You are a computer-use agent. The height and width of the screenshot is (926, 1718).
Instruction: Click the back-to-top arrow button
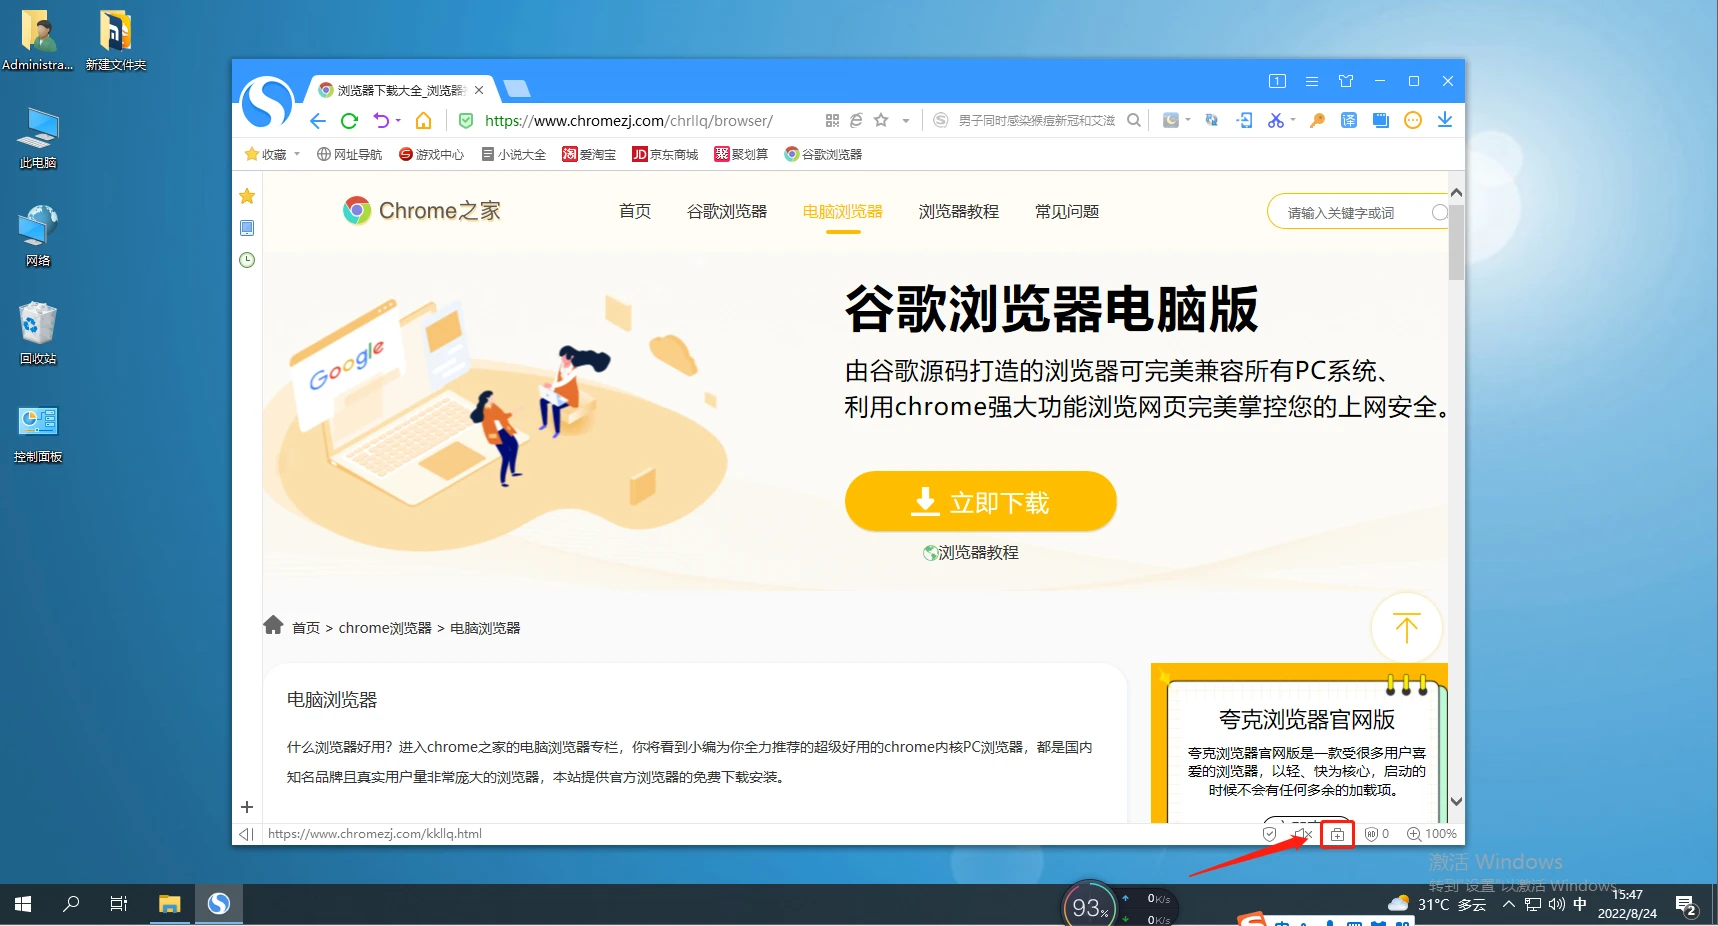1406,628
